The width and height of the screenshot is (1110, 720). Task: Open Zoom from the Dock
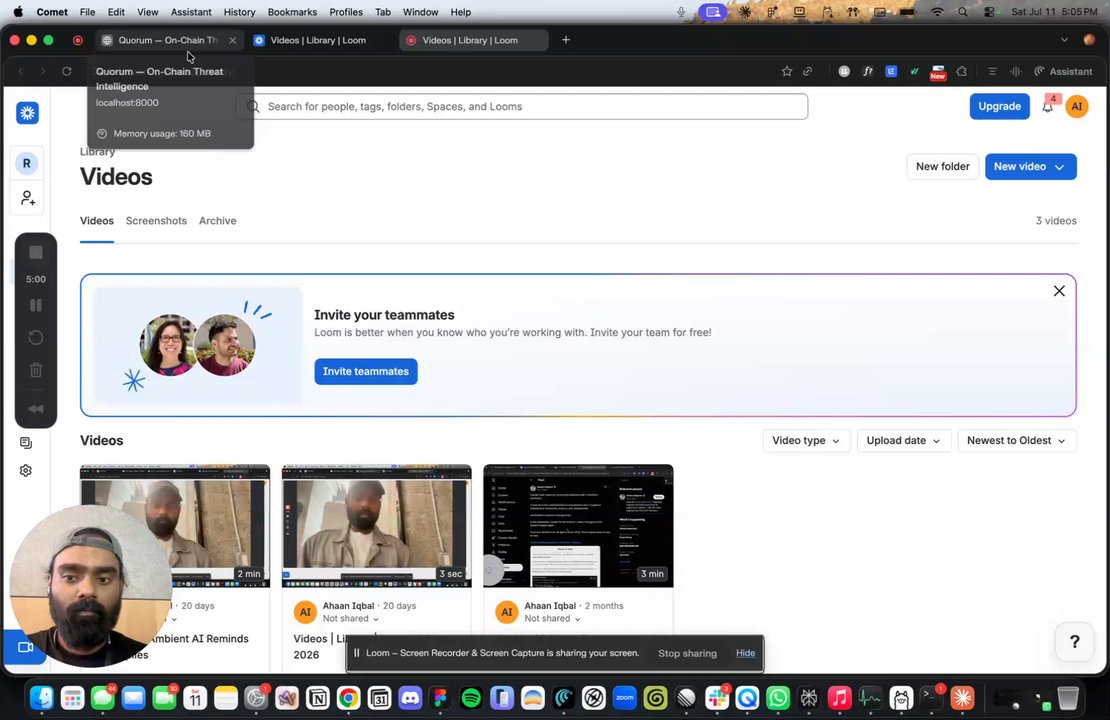624,699
